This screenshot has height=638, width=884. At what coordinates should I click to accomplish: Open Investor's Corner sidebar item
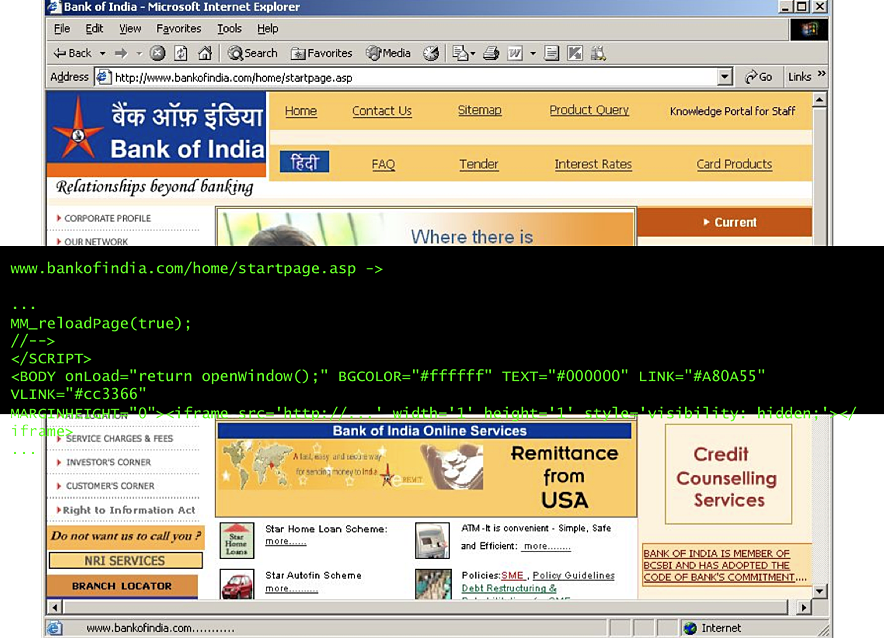[108, 462]
